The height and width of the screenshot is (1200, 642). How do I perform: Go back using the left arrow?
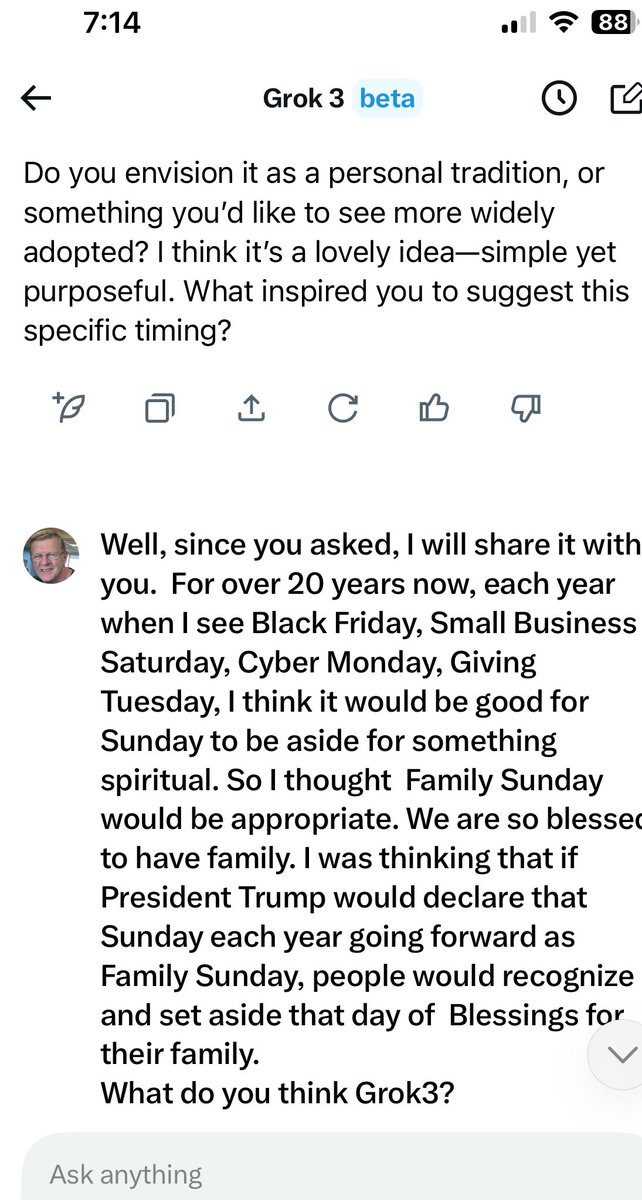36,98
